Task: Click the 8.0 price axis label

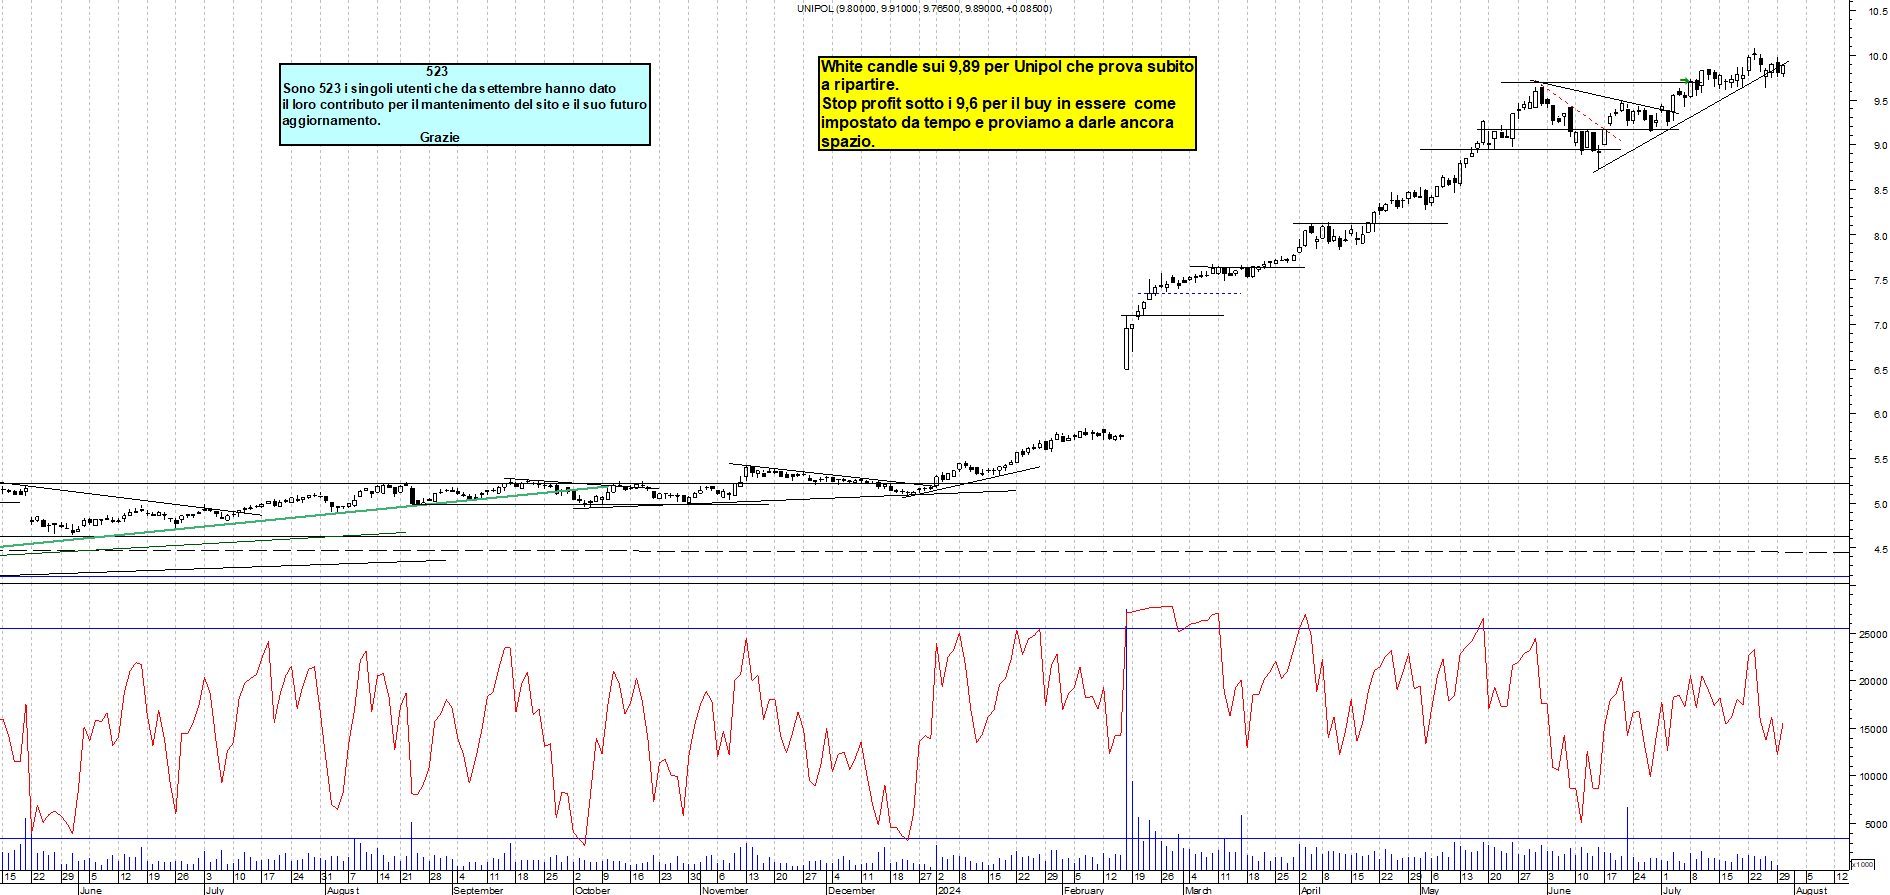Action: (1880, 236)
